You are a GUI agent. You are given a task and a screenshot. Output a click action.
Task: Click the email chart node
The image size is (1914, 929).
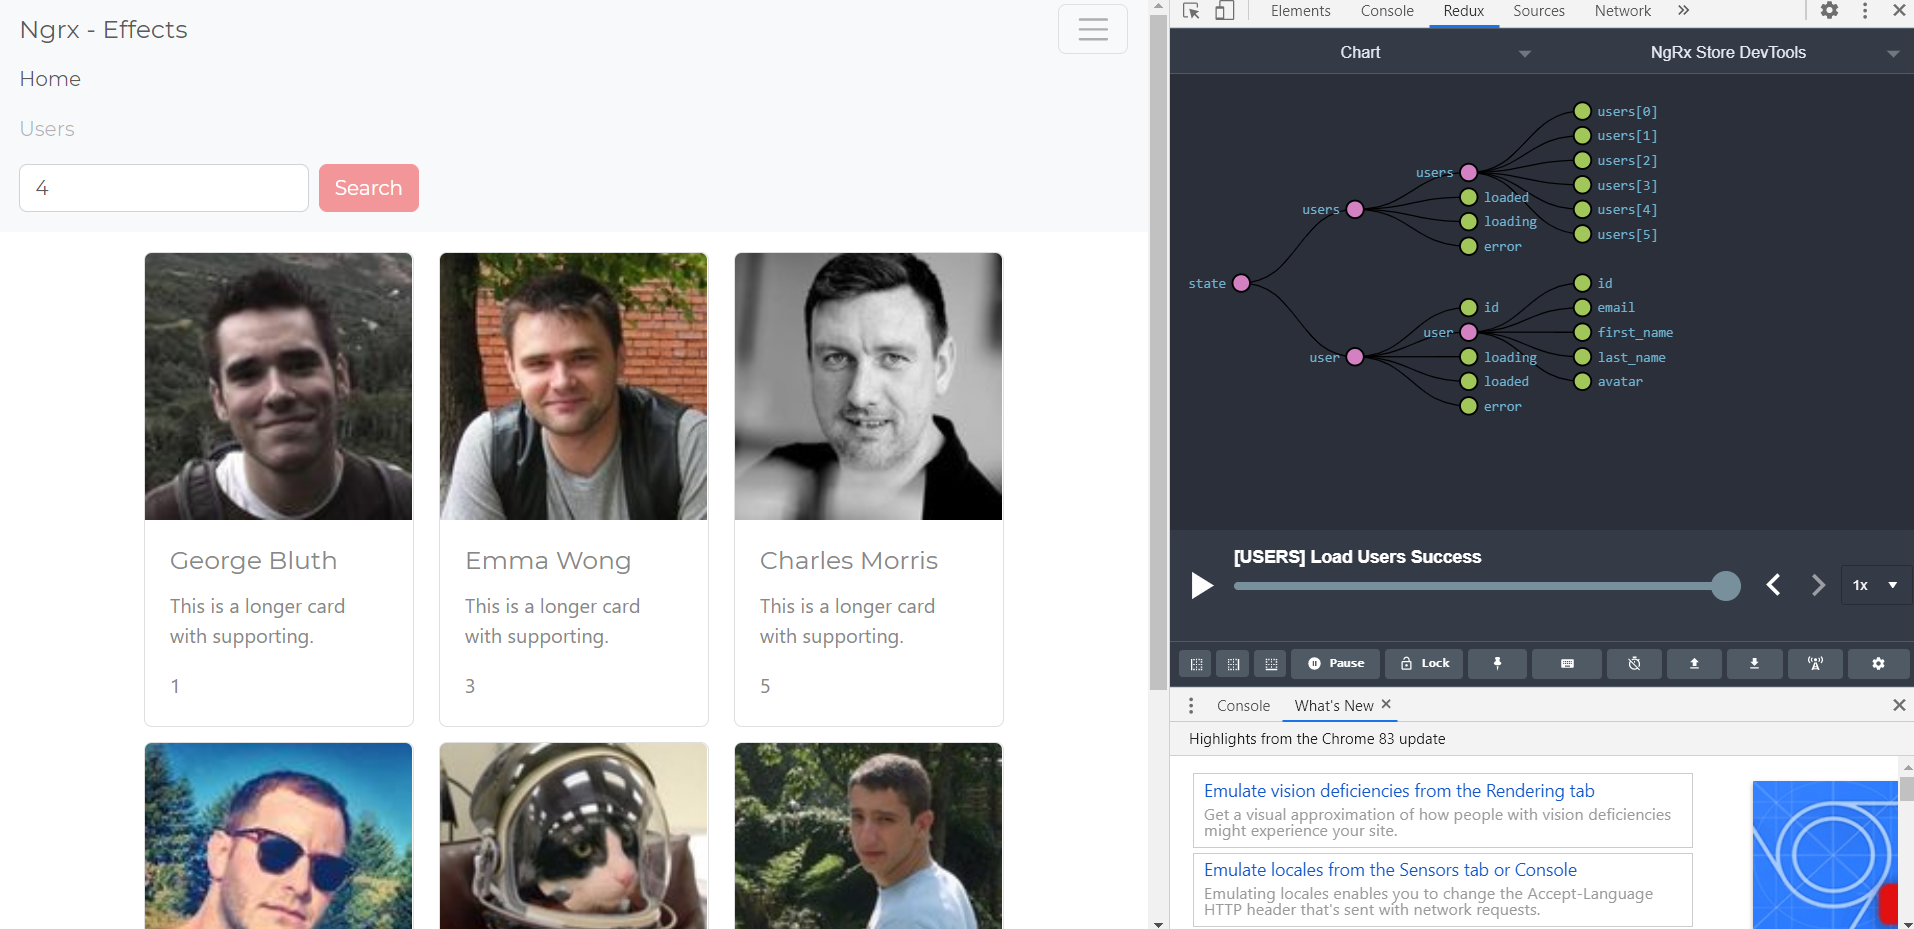1582,307
